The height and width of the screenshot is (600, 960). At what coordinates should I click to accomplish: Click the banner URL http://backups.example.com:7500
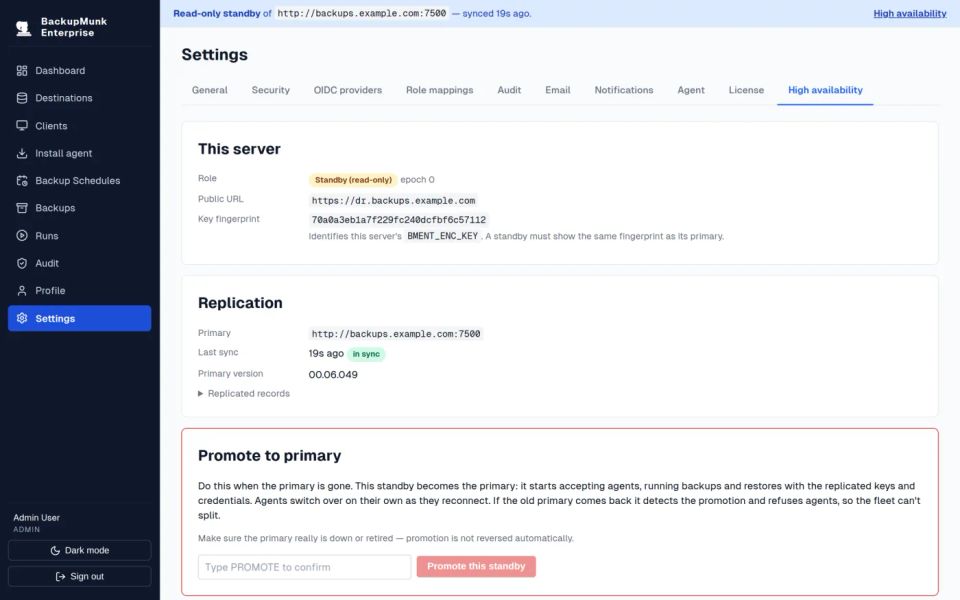(362, 13)
